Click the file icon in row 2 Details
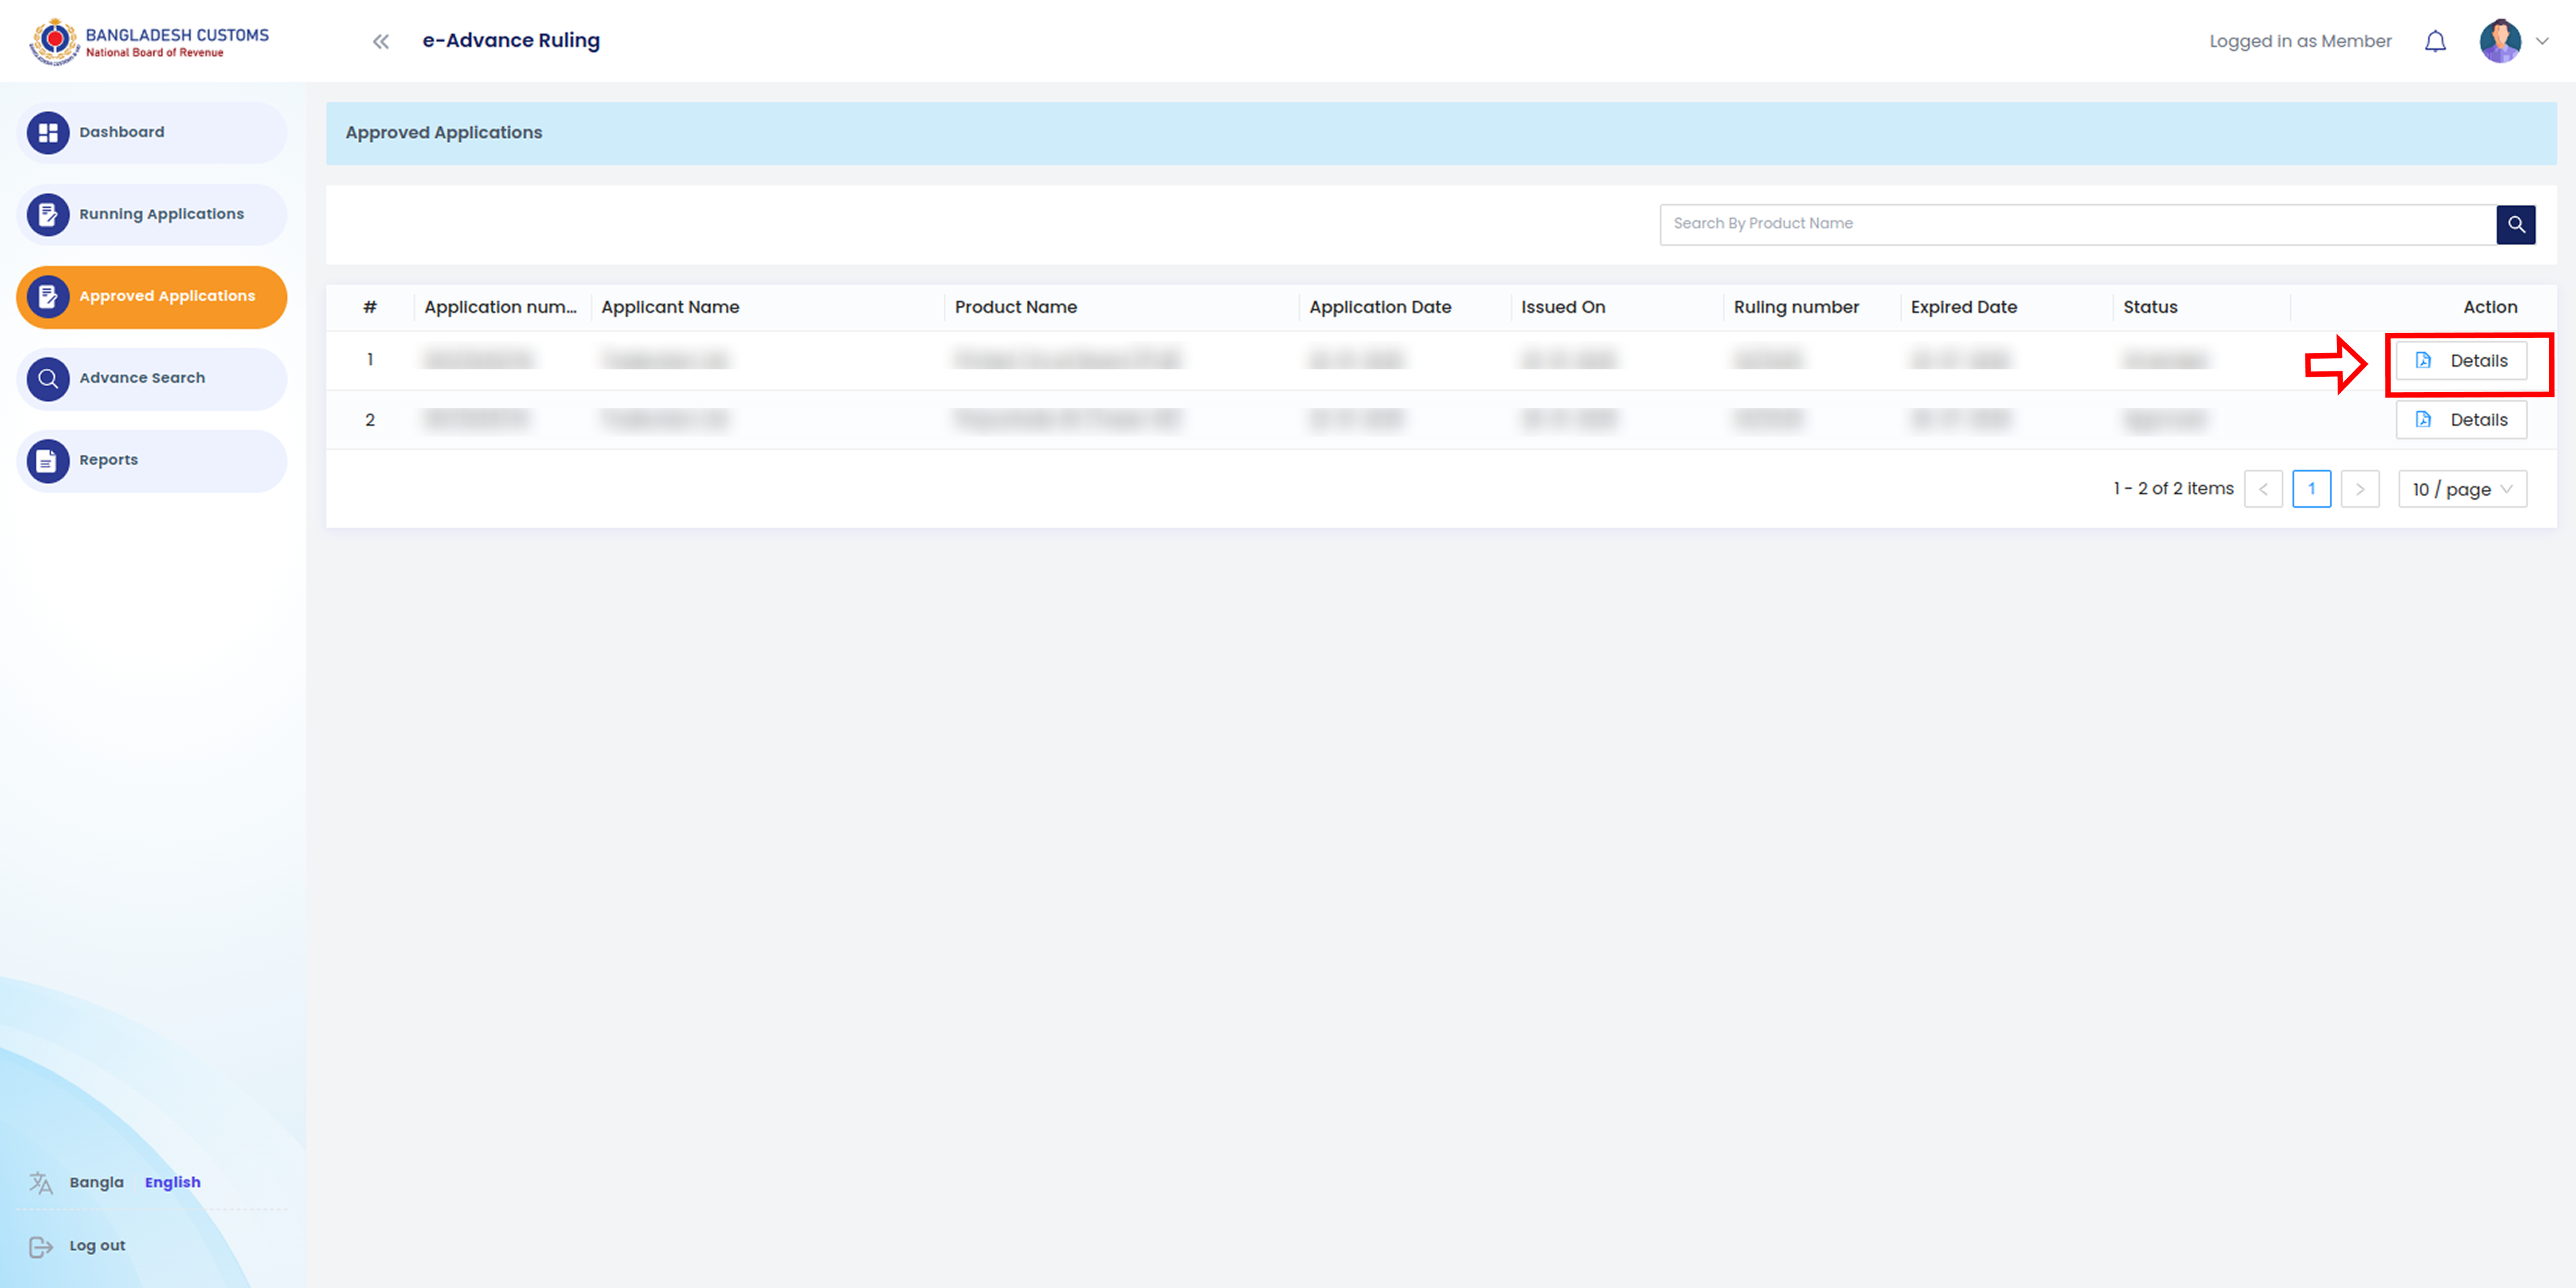The width and height of the screenshot is (2576, 1288). pyautogui.click(x=2423, y=419)
